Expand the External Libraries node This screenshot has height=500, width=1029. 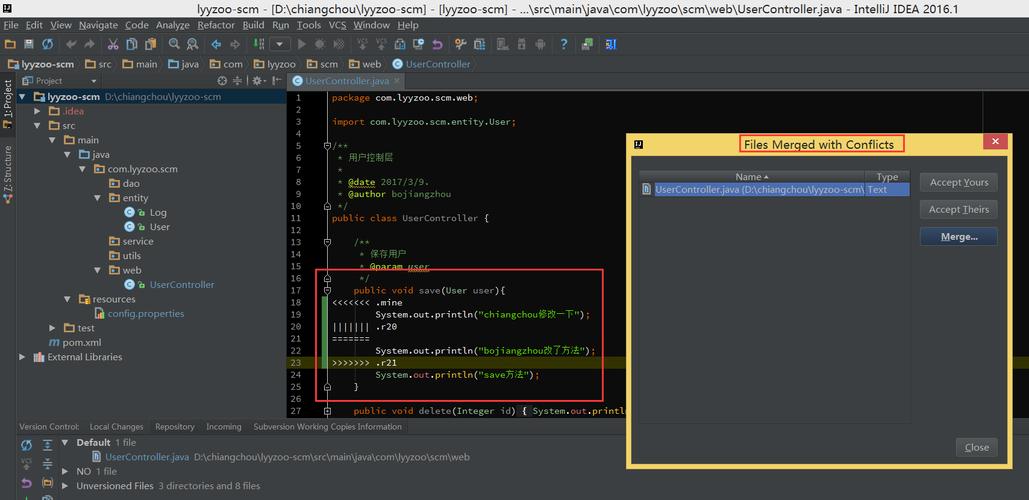tap(23, 357)
